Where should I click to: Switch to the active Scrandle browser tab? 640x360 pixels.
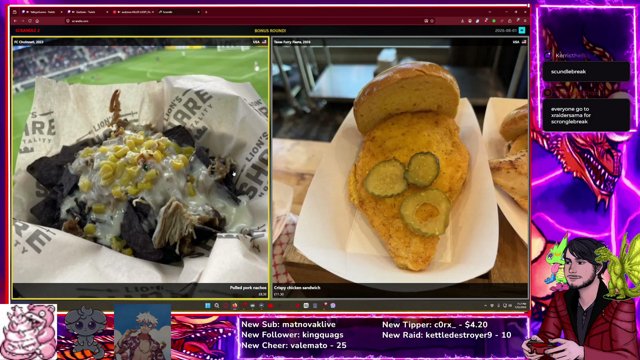(x=178, y=12)
